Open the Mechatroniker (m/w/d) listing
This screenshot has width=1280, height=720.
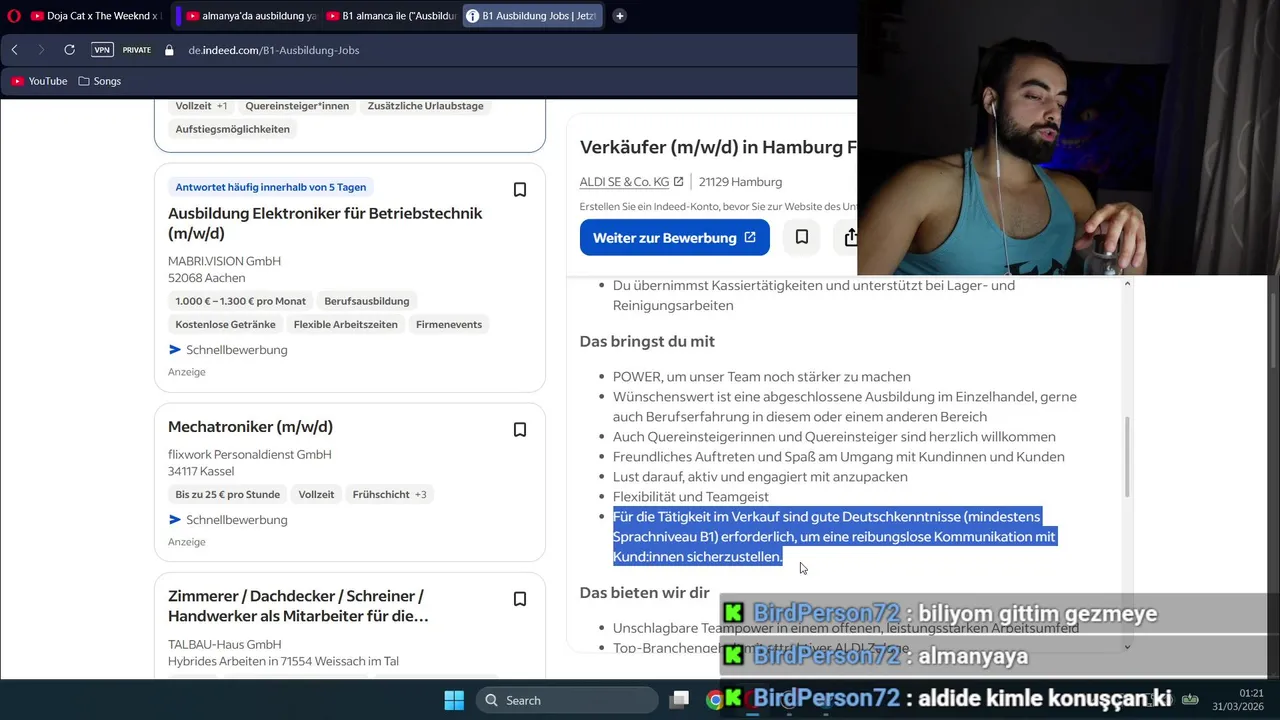(250, 427)
